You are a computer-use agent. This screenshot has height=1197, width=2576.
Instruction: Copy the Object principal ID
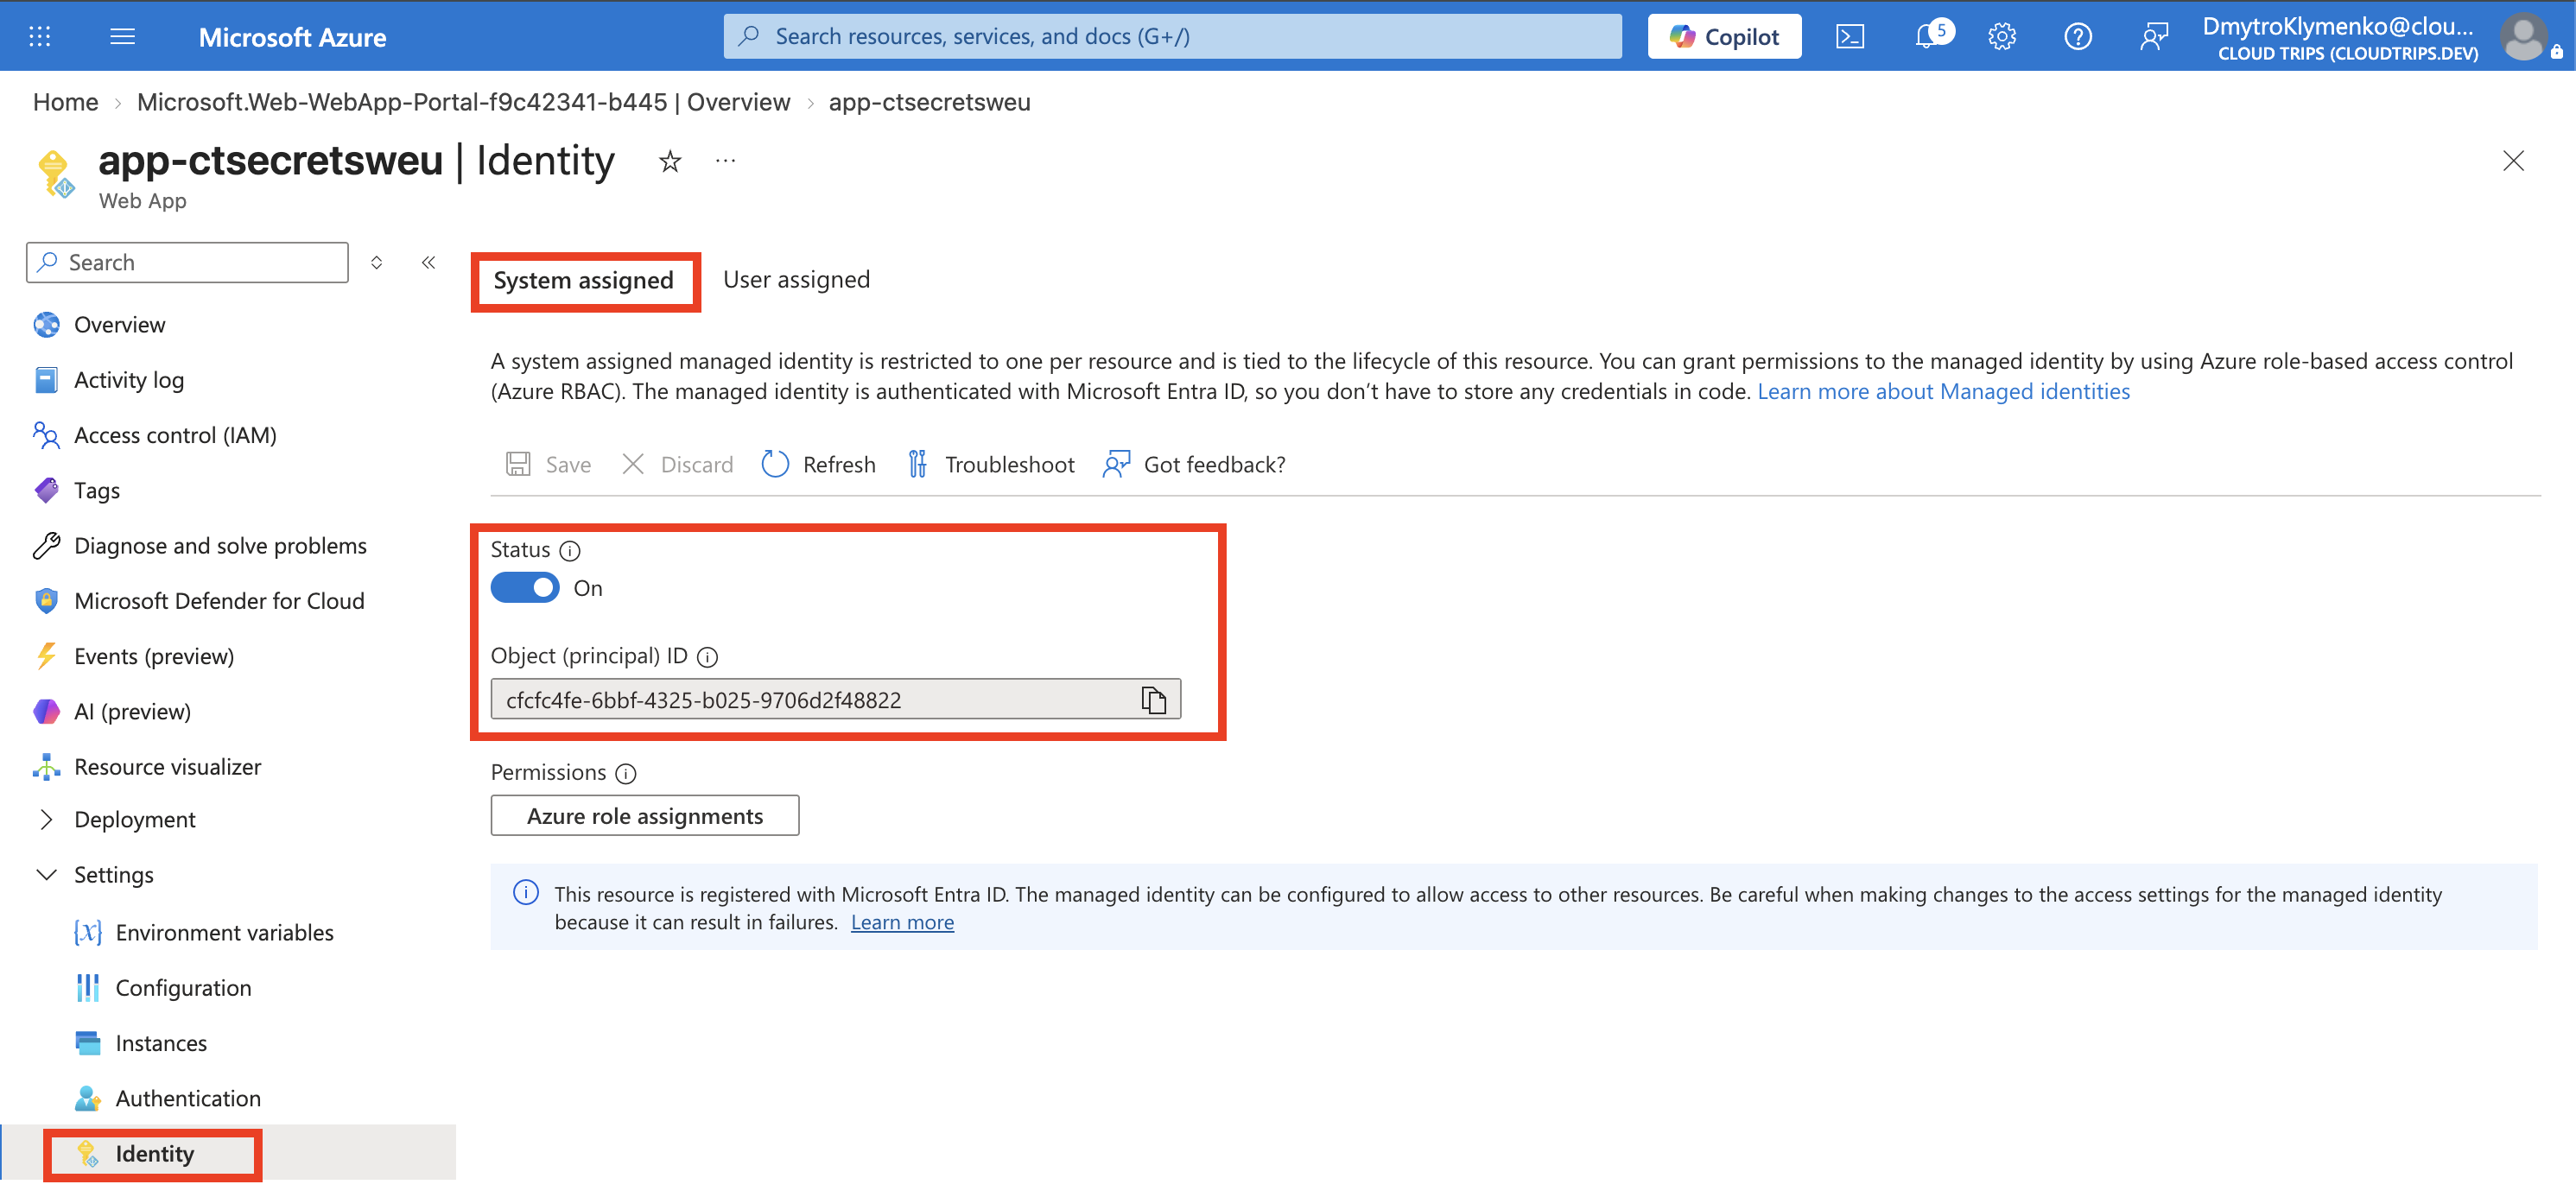tap(1153, 699)
